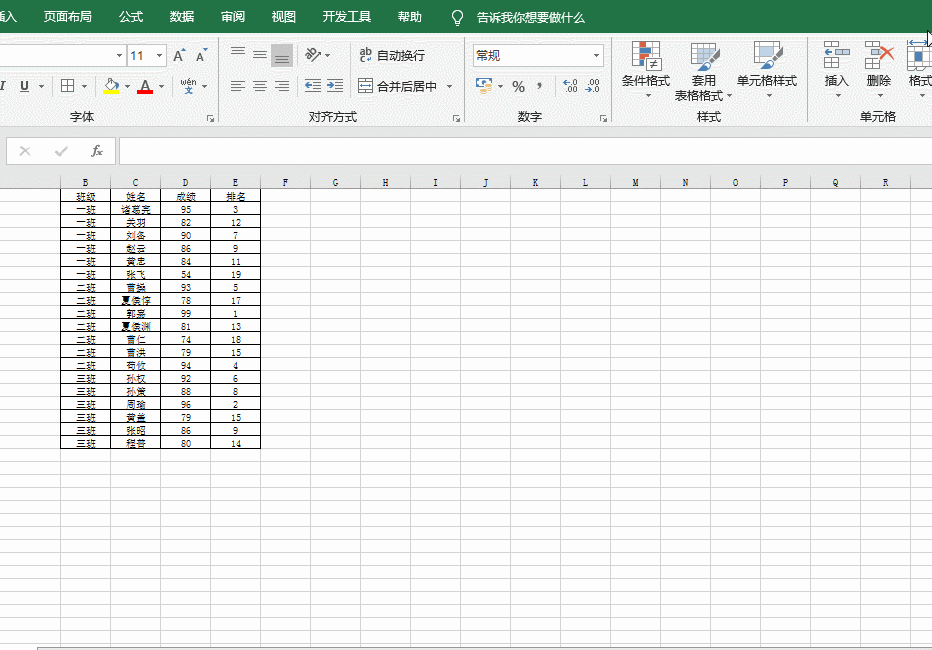Increase the cell indent
Screen dimensions: 932x650
pyautogui.click(x=335, y=86)
